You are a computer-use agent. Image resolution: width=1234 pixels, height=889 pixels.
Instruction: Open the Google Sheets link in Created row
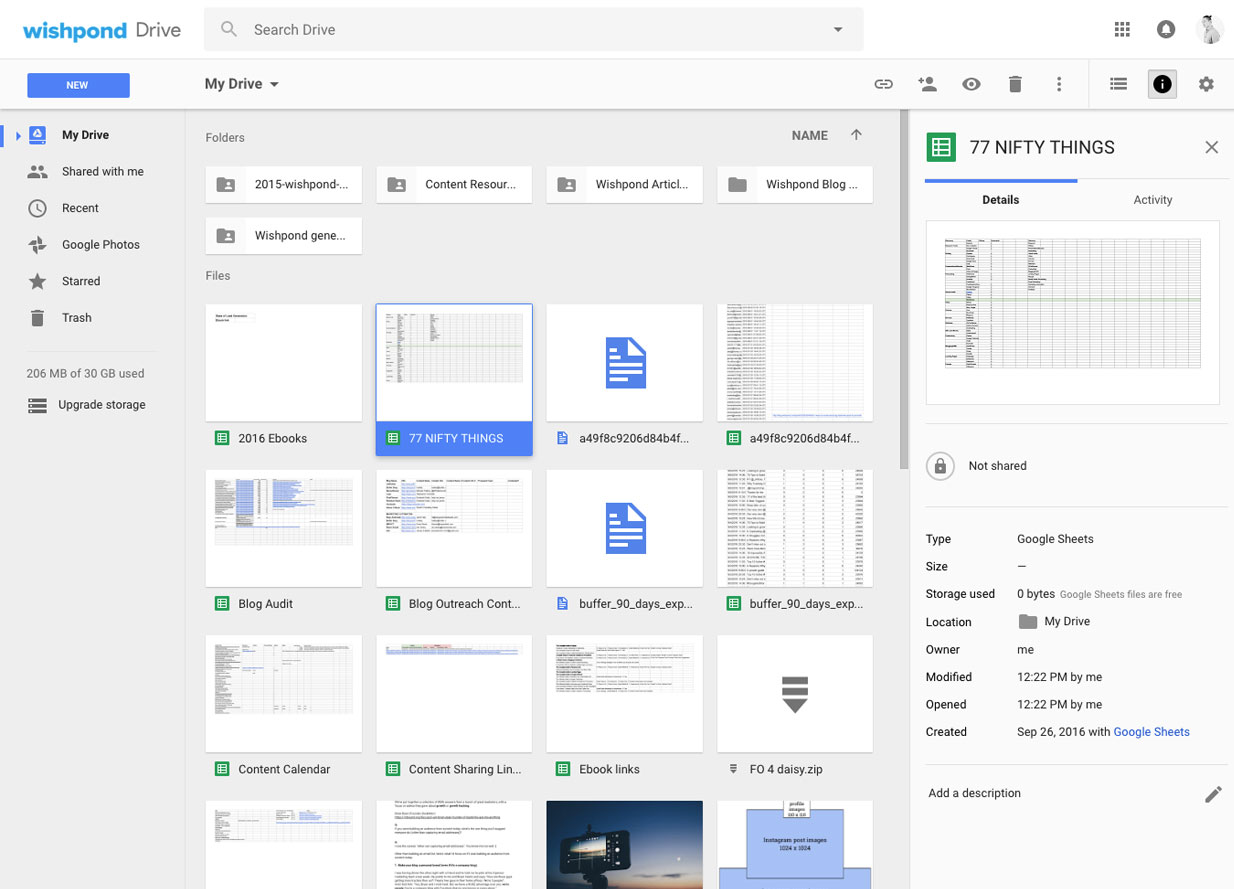coord(1151,732)
